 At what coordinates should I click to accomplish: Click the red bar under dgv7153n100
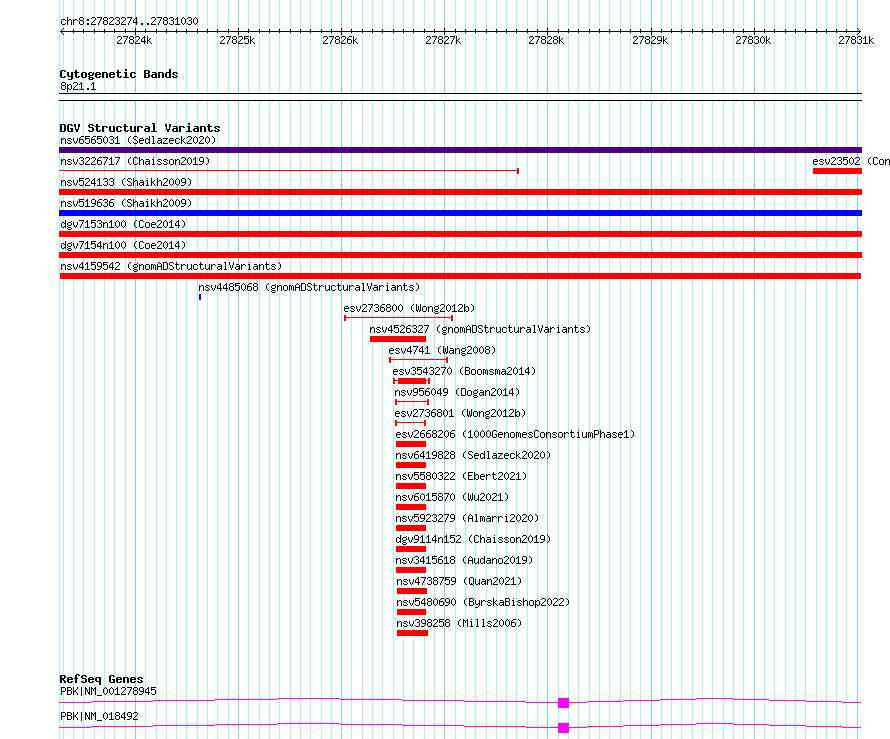click(460, 234)
